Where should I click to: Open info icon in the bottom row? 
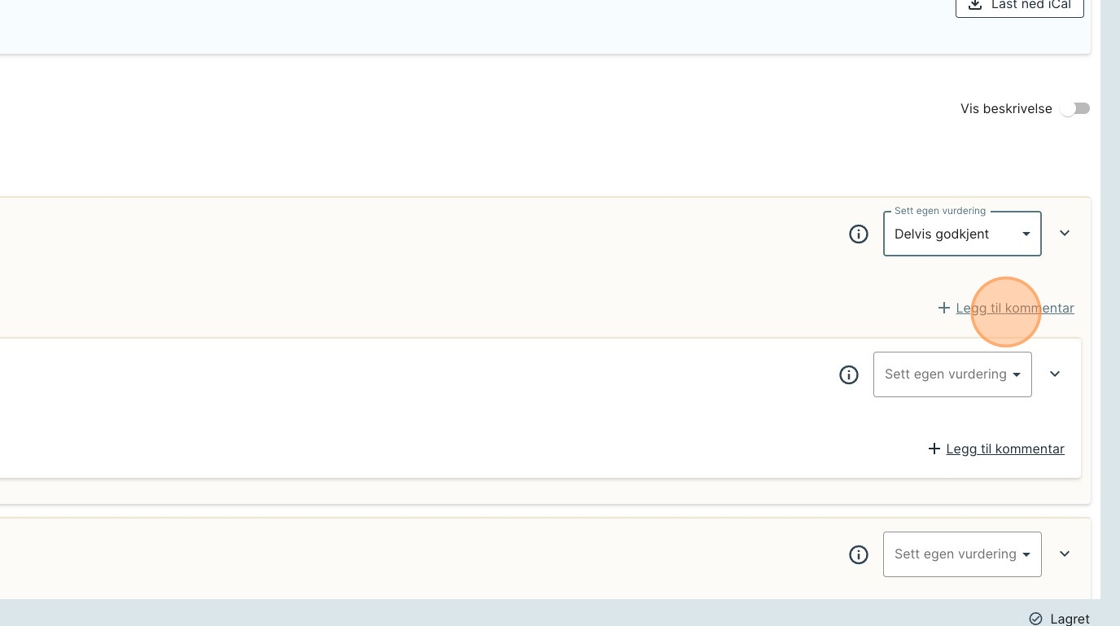point(858,555)
